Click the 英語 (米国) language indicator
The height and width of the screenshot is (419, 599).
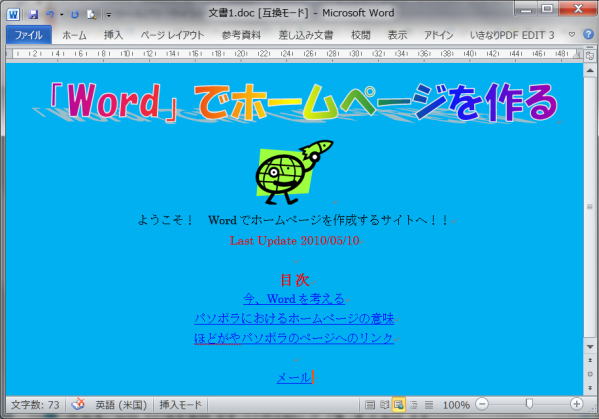(x=121, y=405)
